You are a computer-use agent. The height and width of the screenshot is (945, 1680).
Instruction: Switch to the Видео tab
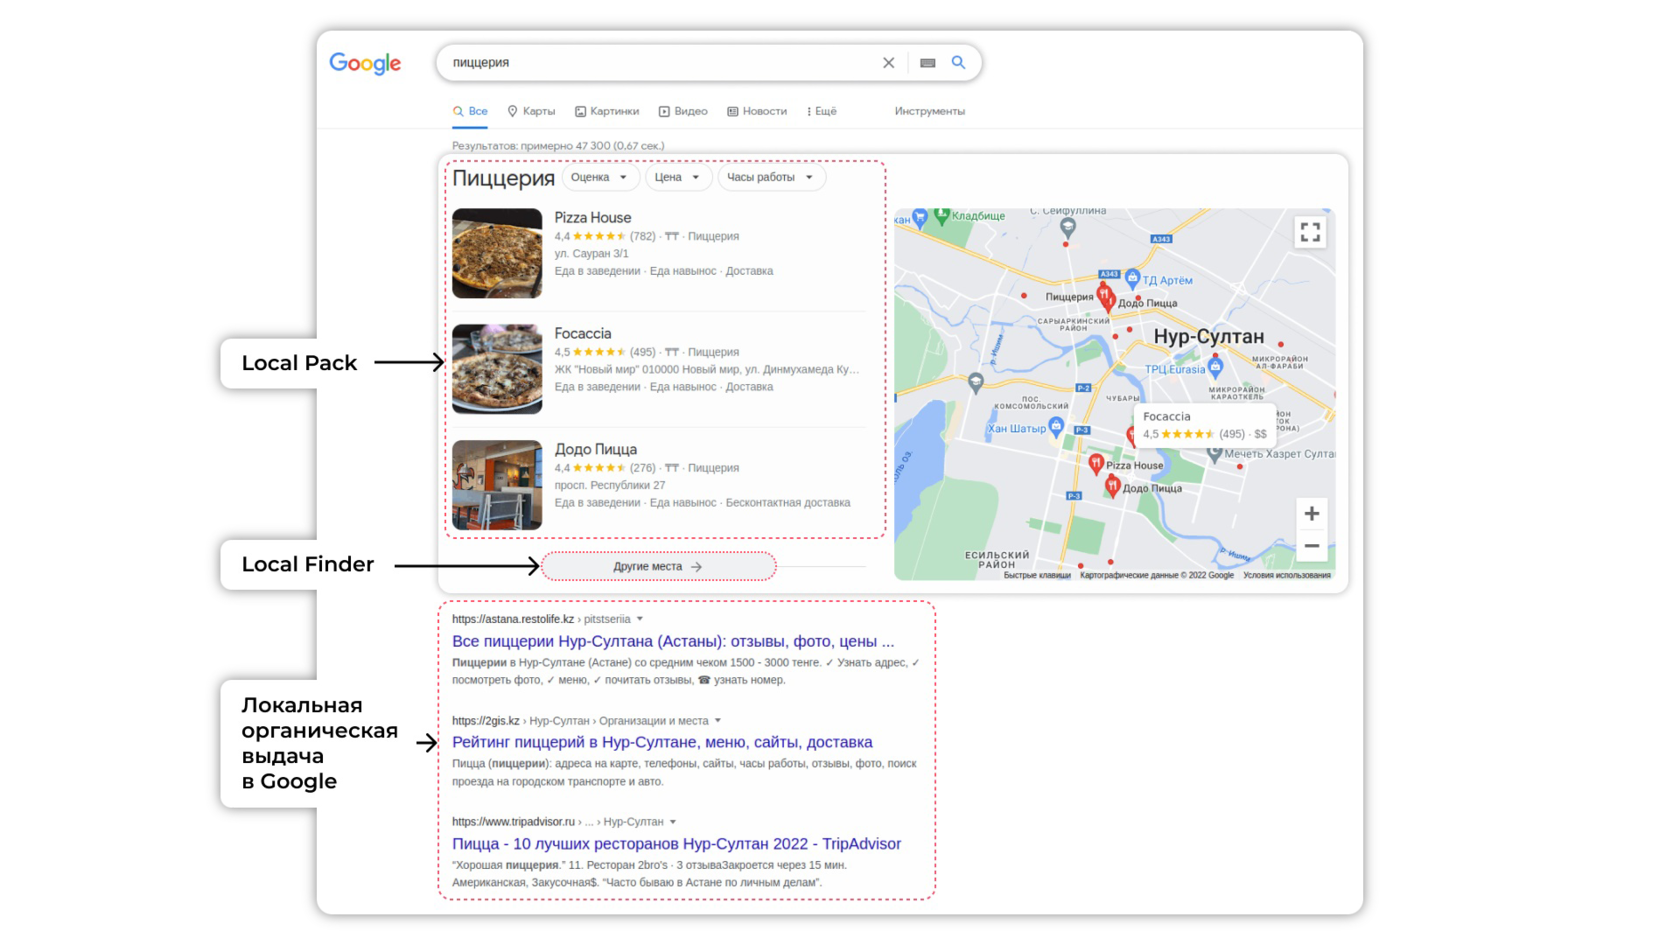click(683, 111)
